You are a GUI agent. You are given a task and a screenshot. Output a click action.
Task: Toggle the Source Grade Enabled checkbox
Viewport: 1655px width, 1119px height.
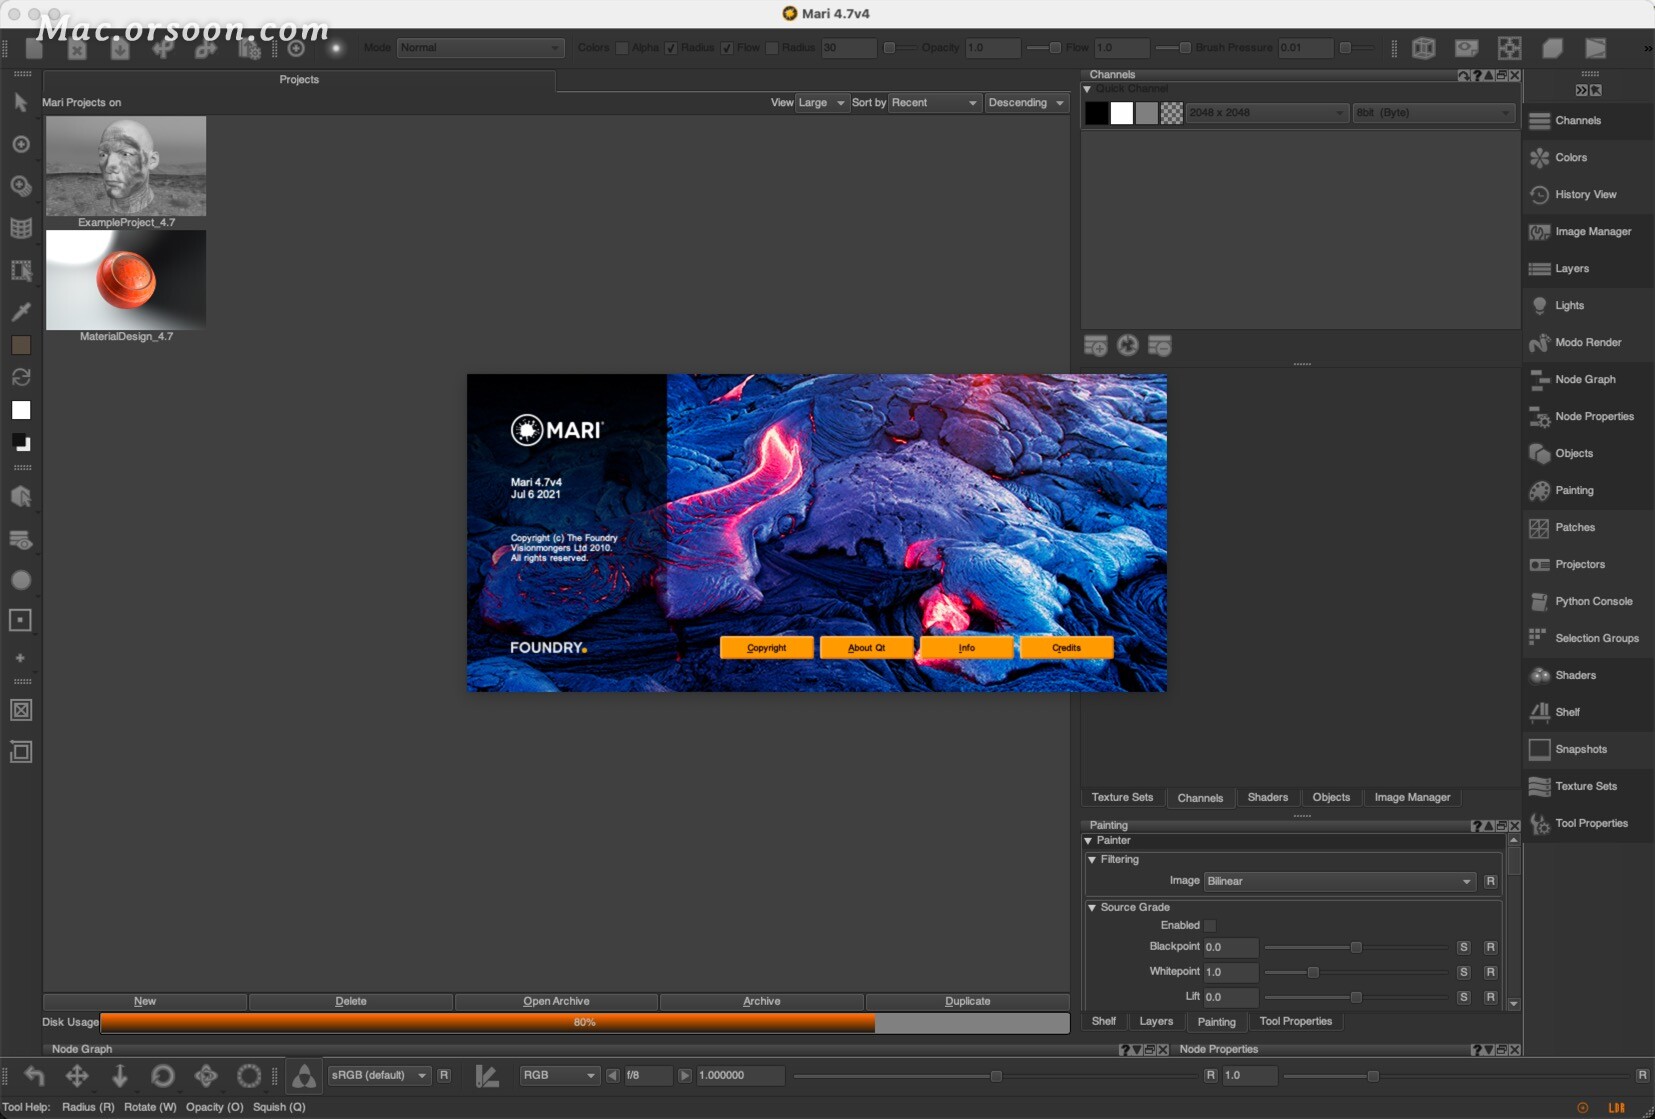click(1210, 926)
